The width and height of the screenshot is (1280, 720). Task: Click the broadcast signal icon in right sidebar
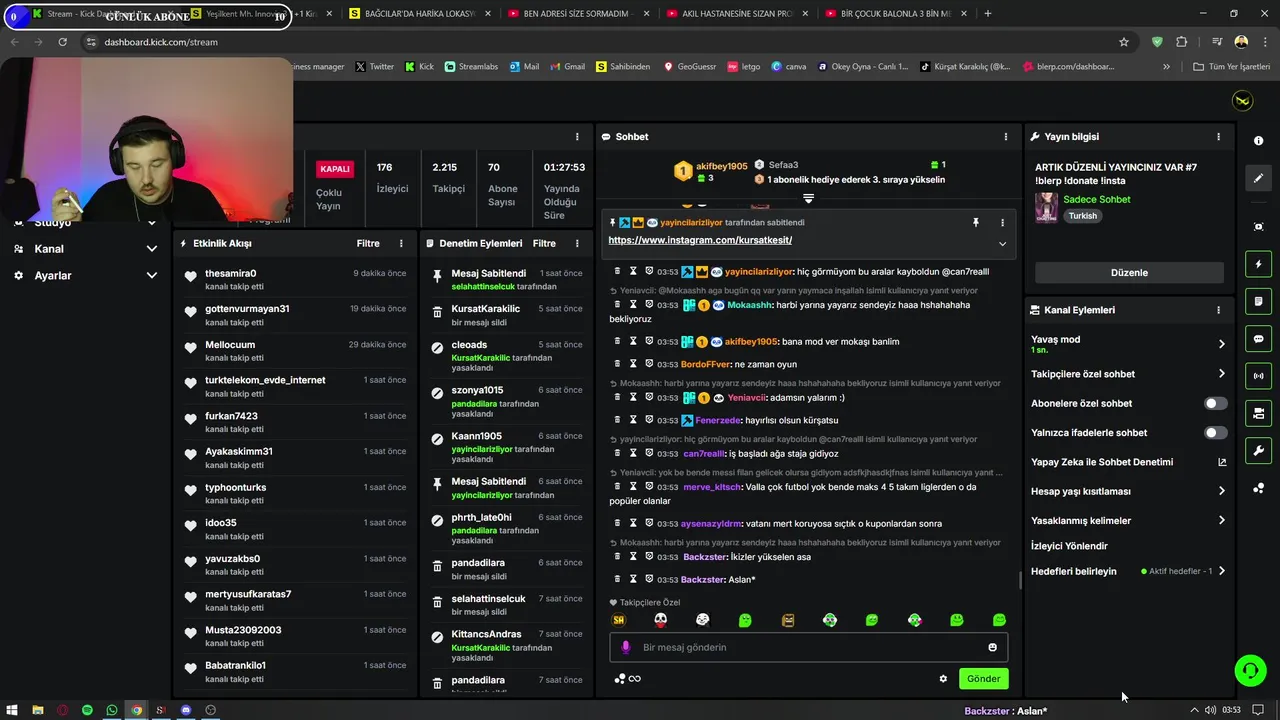[x=1258, y=376]
